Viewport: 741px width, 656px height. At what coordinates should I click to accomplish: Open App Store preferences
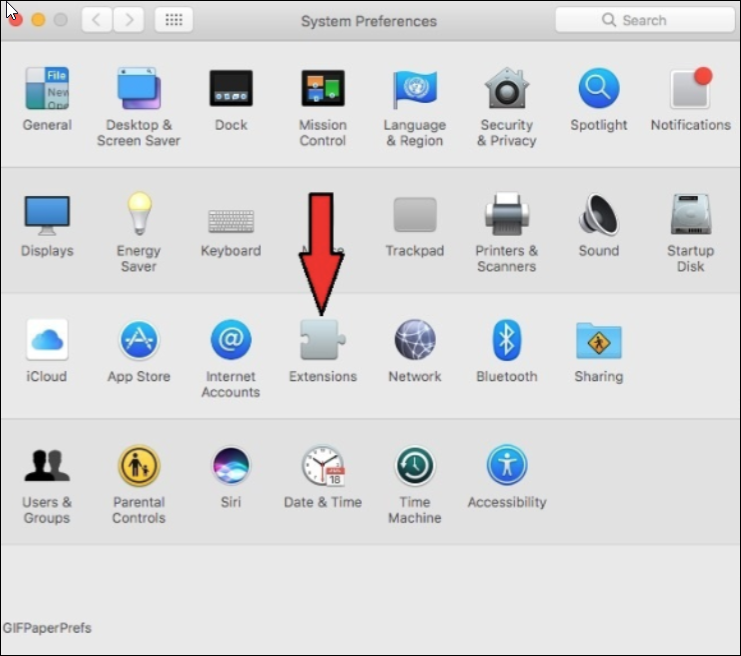click(x=138, y=339)
